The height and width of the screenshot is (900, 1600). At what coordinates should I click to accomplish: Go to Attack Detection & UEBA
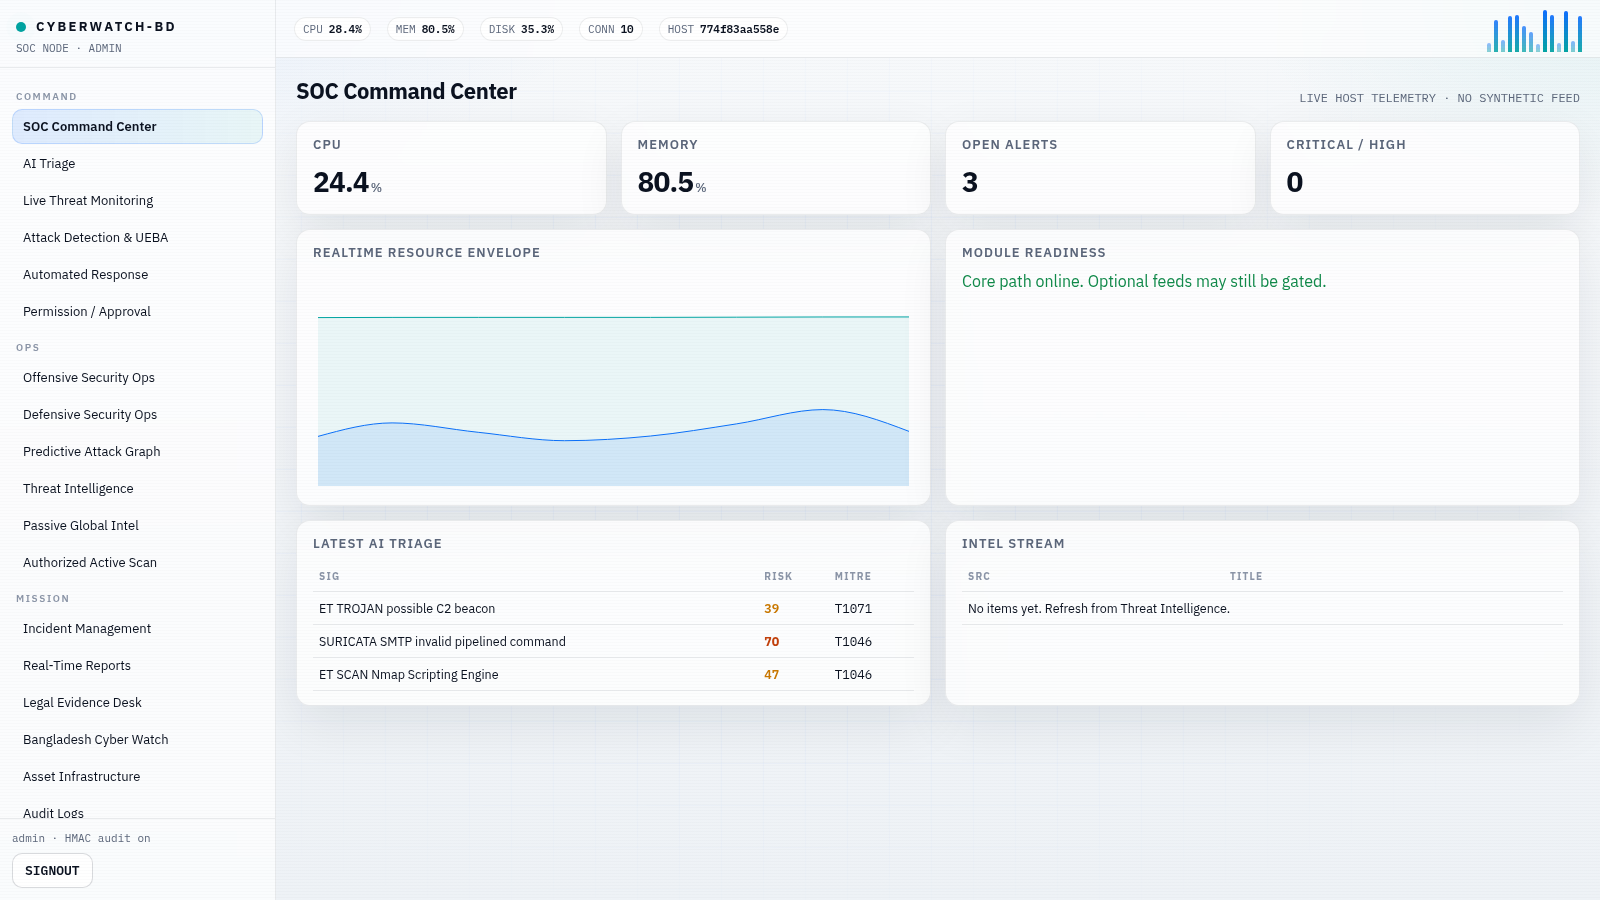pyautogui.click(x=137, y=238)
